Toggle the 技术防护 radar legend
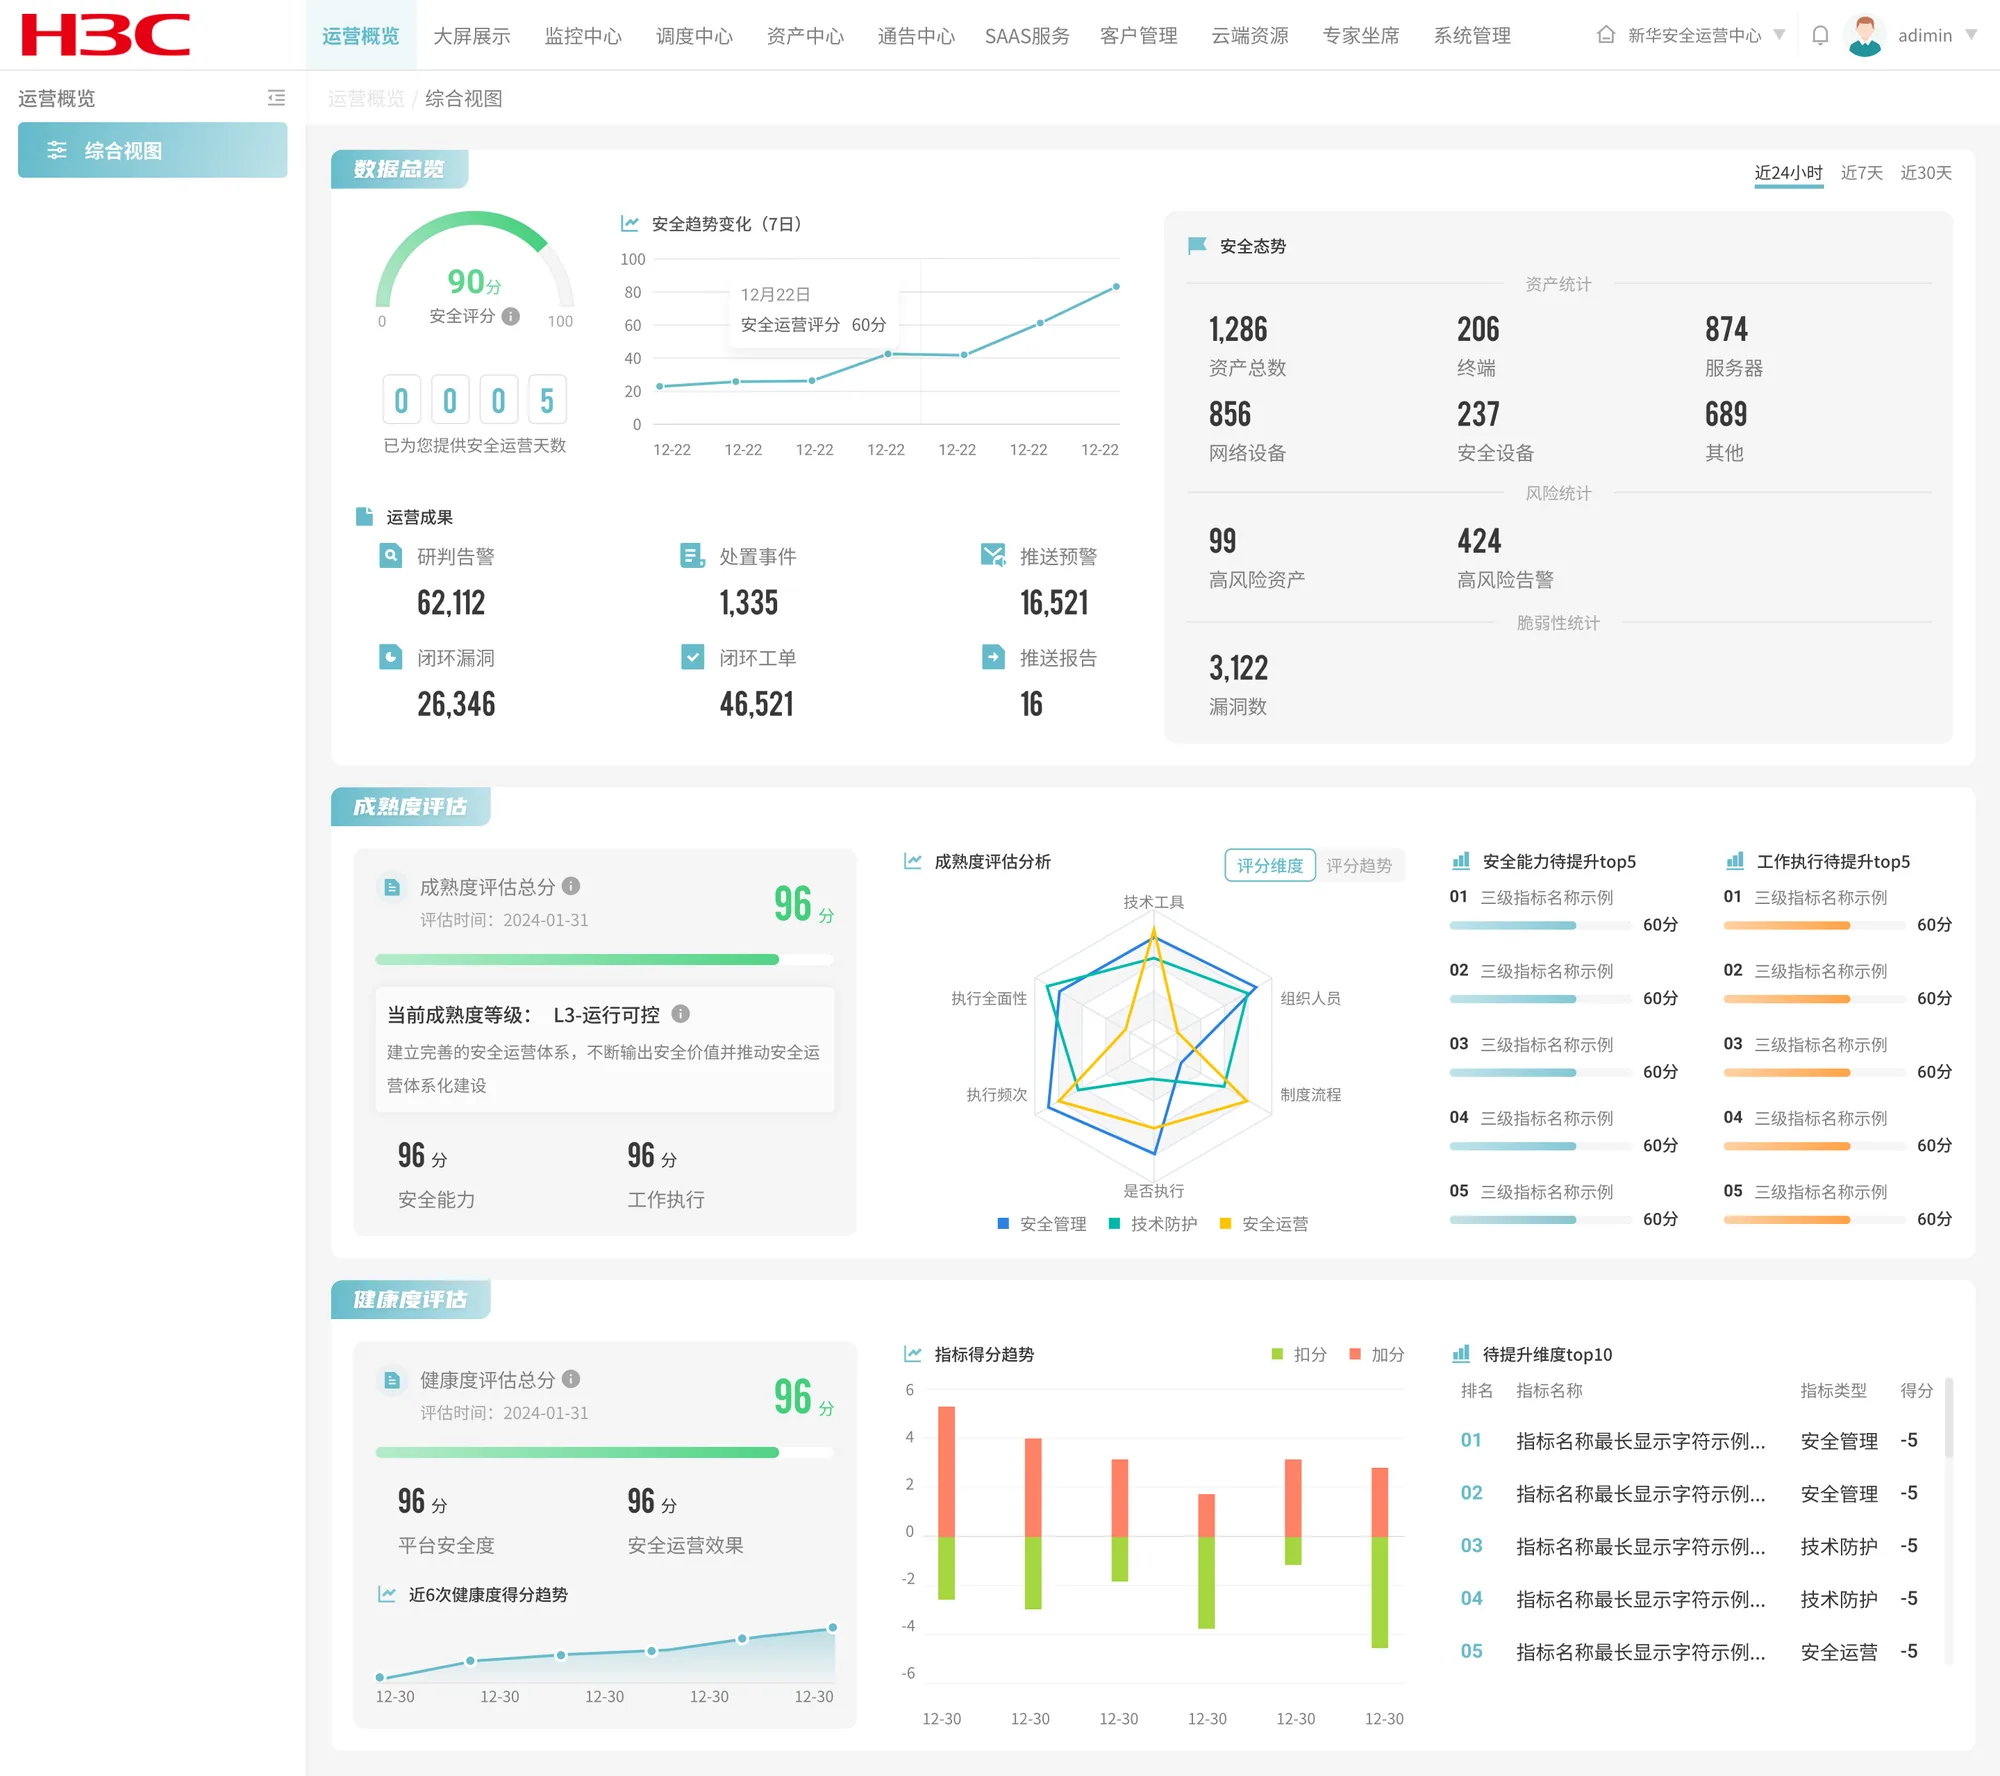Image resolution: width=2000 pixels, height=1776 pixels. click(1153, 1224)
